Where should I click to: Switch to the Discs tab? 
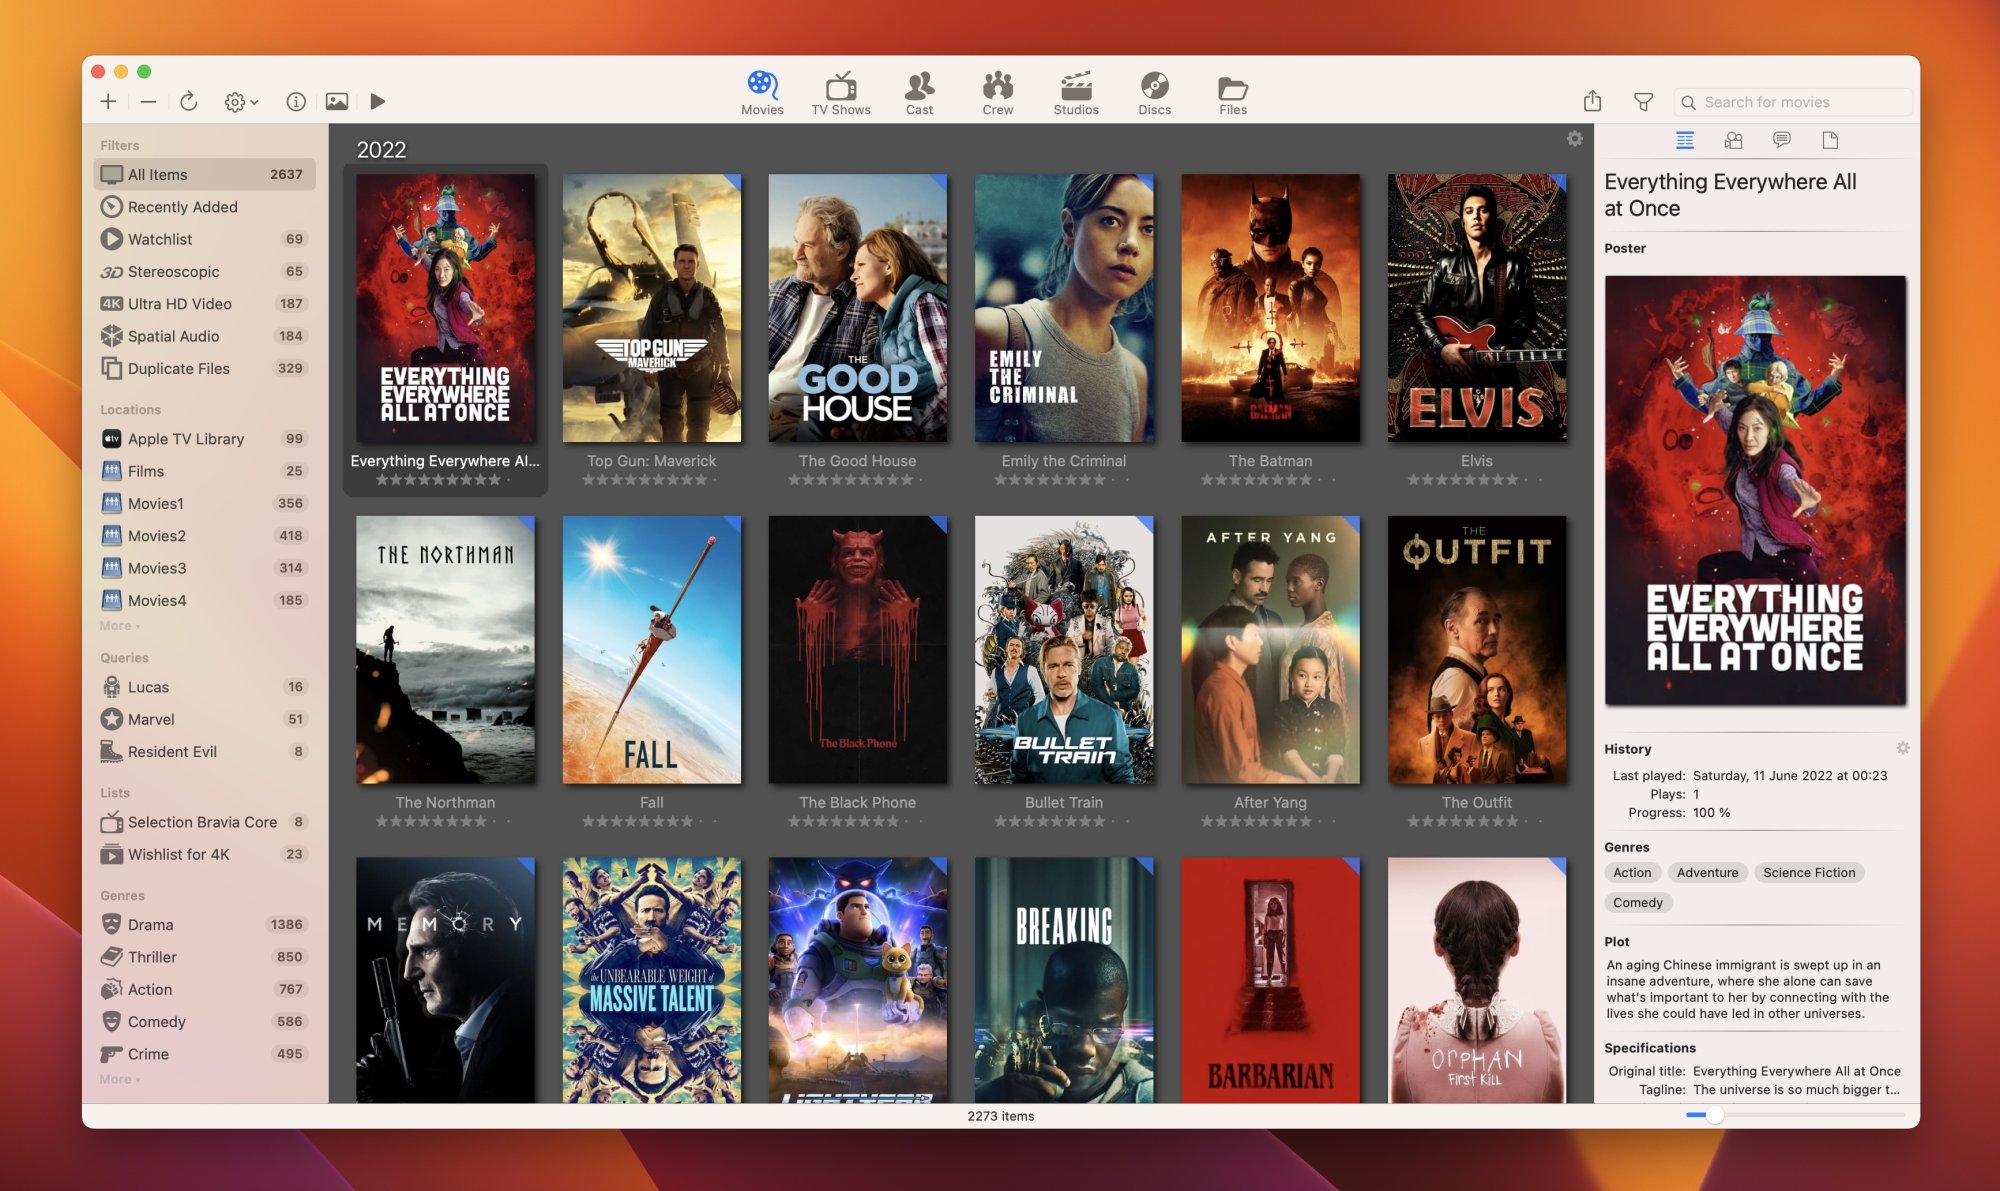1154,94
